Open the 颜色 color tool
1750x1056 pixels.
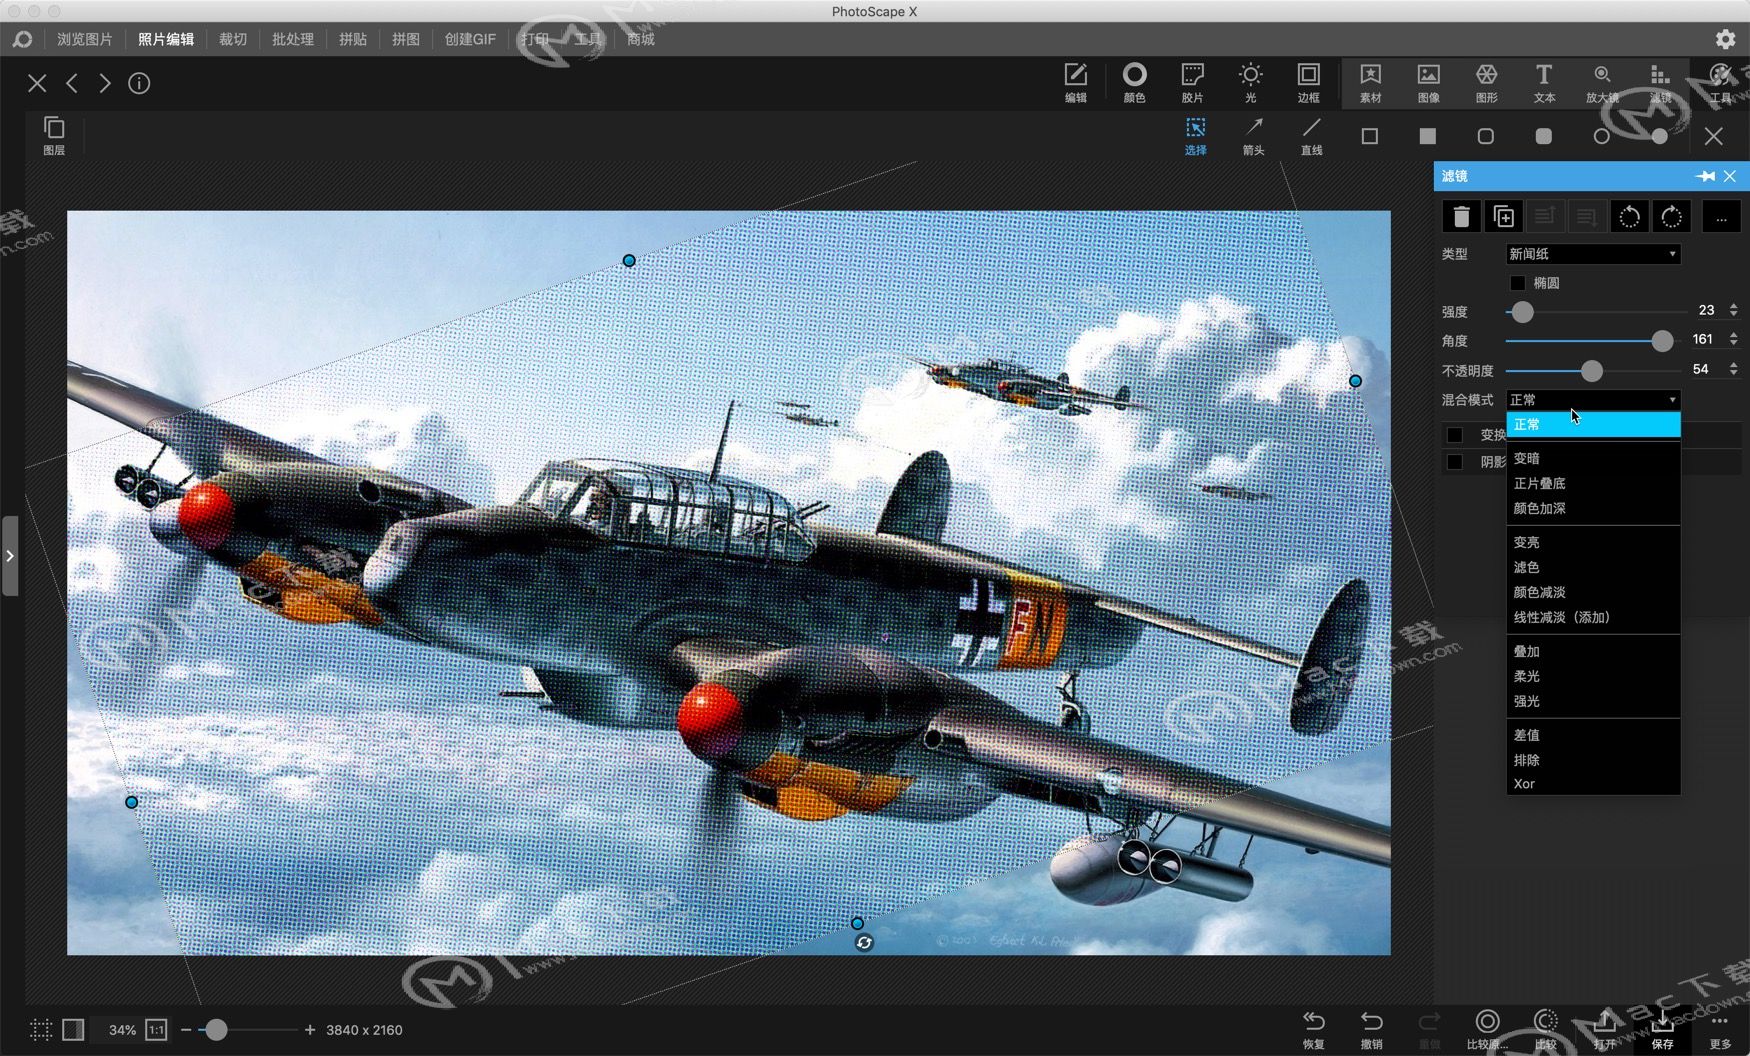[x=1134, y=83]
